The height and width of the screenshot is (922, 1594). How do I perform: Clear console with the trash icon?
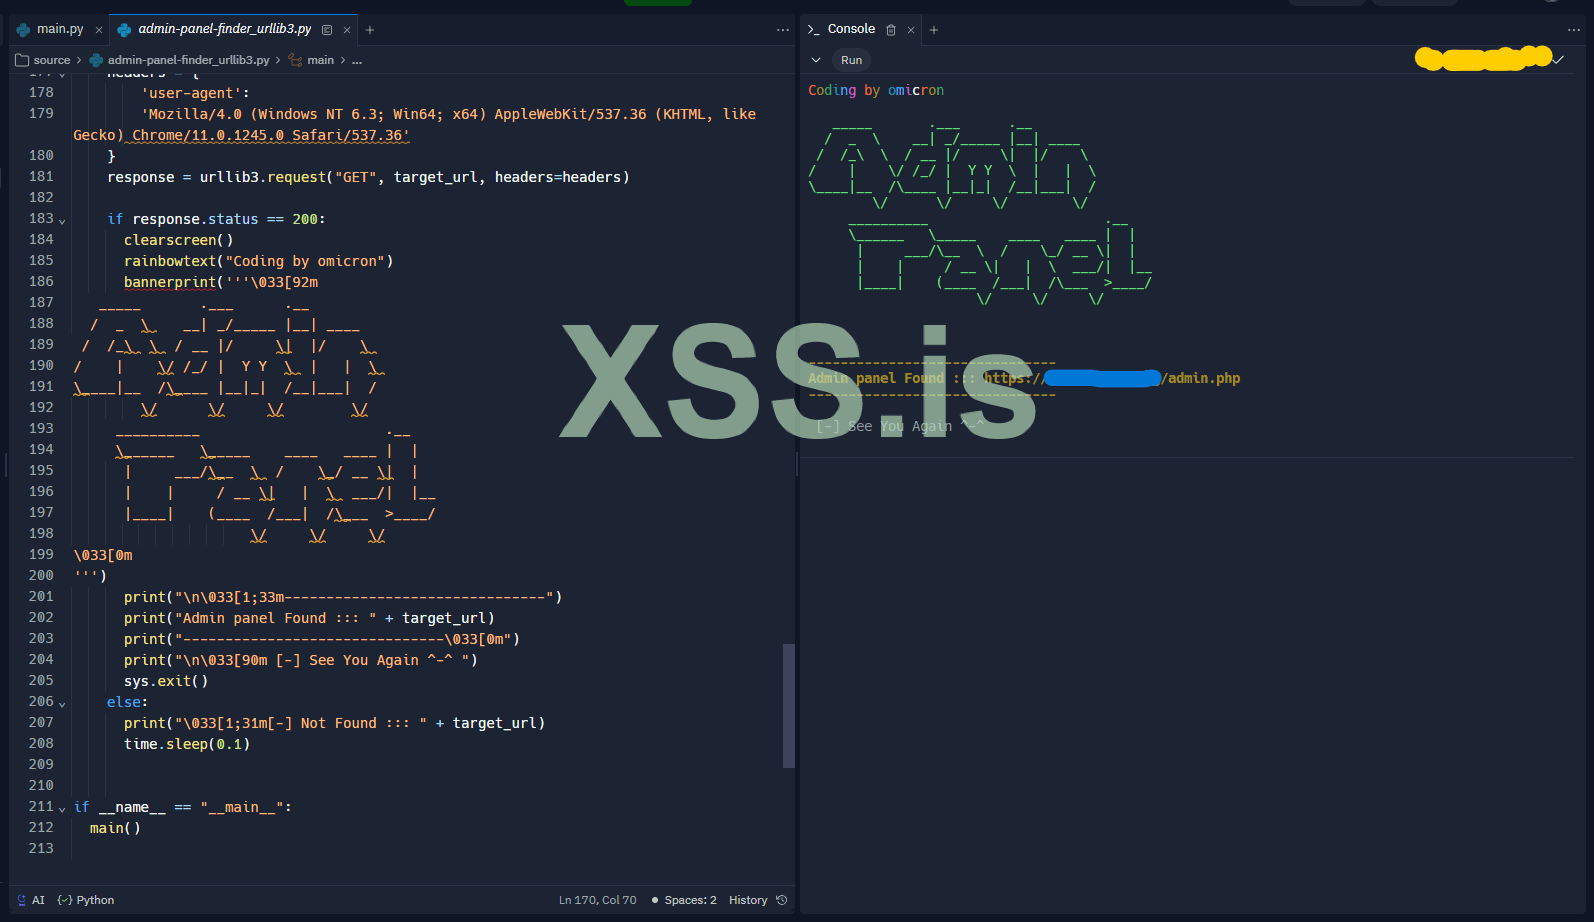(891, 30)
